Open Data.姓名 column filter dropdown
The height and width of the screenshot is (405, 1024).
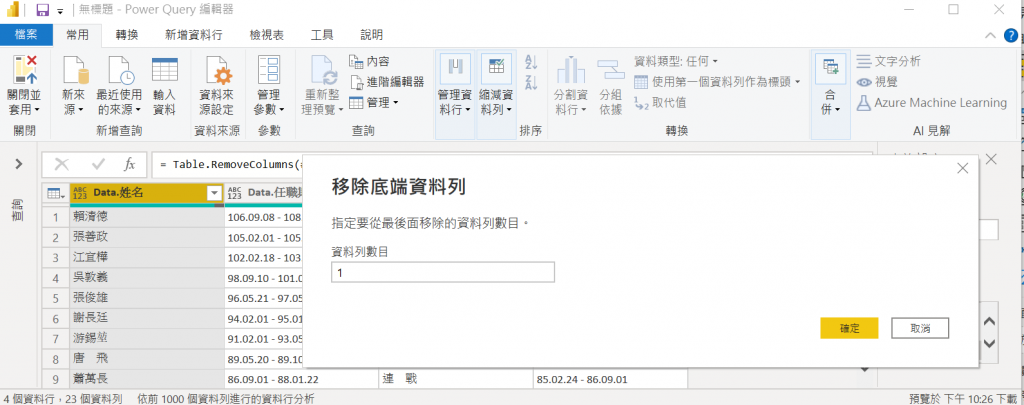coord(214,193)
